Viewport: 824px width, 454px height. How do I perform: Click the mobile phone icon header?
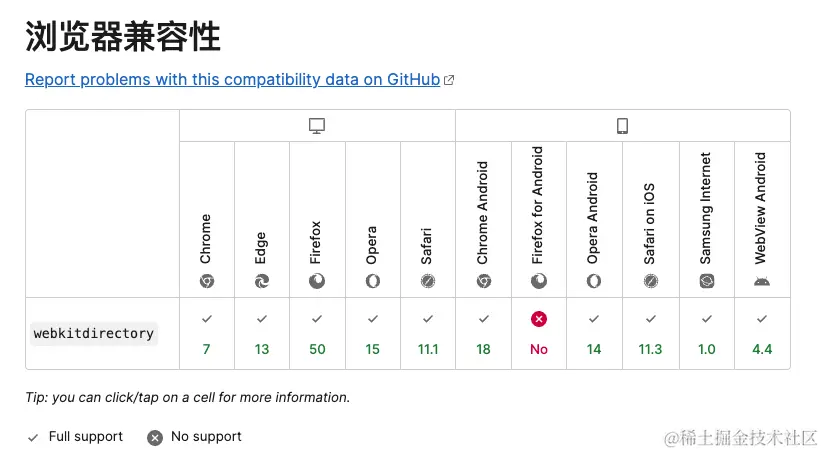tap(622, 126)
